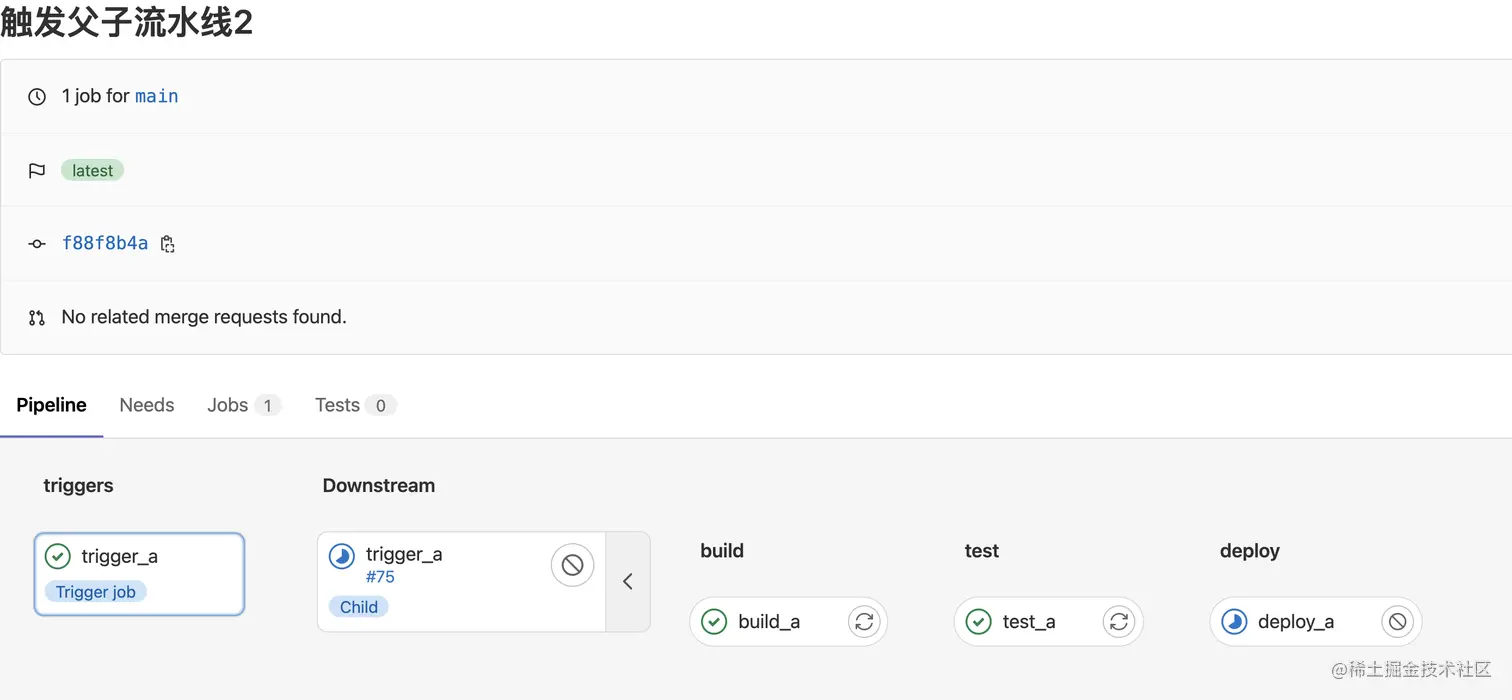Image resolution: width=1512 pixels, height=700 pixels.
Task: Retry the build_a job
Action: (864, 622)
